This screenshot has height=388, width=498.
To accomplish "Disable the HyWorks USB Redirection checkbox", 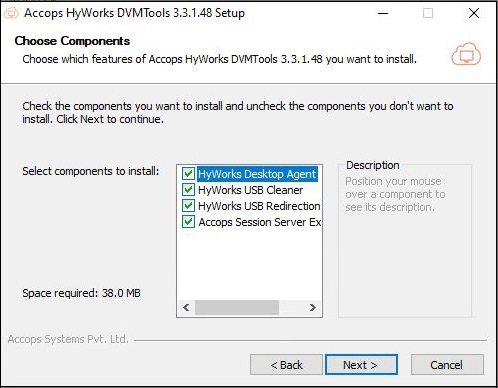I will point(188,206).
